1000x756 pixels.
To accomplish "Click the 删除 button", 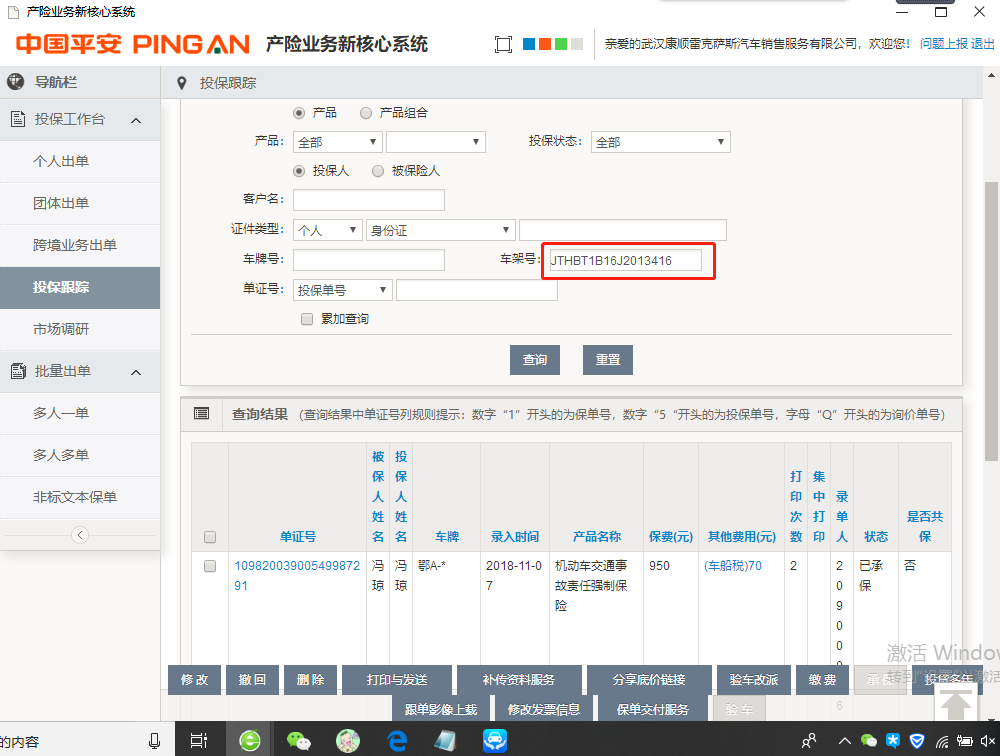I will click(x=311, y=680).
